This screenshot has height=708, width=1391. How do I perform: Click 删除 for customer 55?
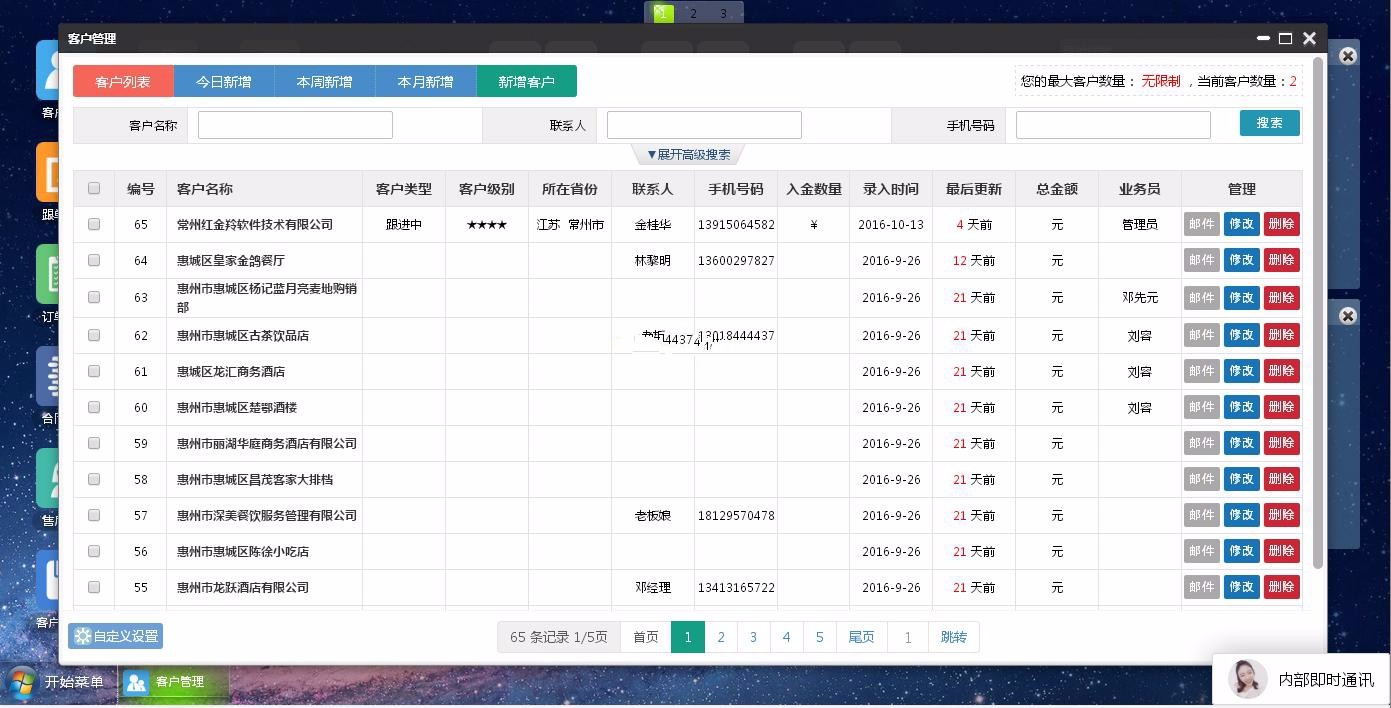click(x=1282, y=587)
